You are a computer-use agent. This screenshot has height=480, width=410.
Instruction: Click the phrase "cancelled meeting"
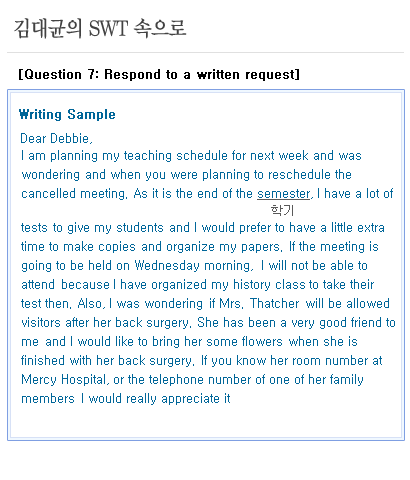tap(74, 194)
